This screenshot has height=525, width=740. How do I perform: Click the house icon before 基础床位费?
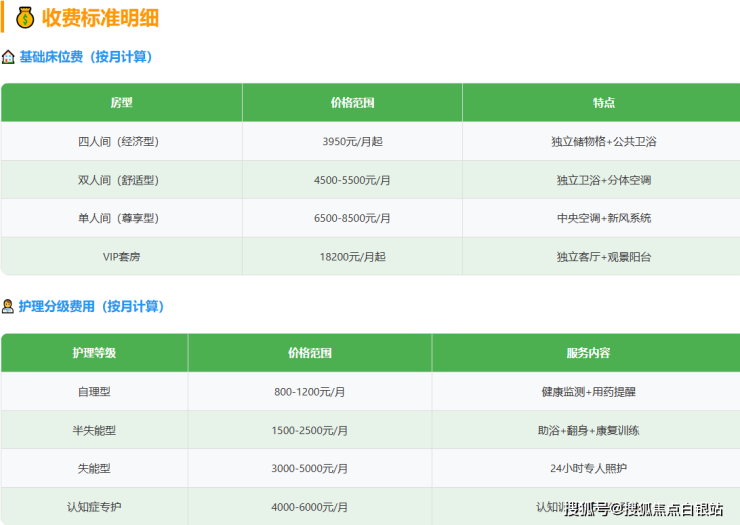click(x=9, y=57)
